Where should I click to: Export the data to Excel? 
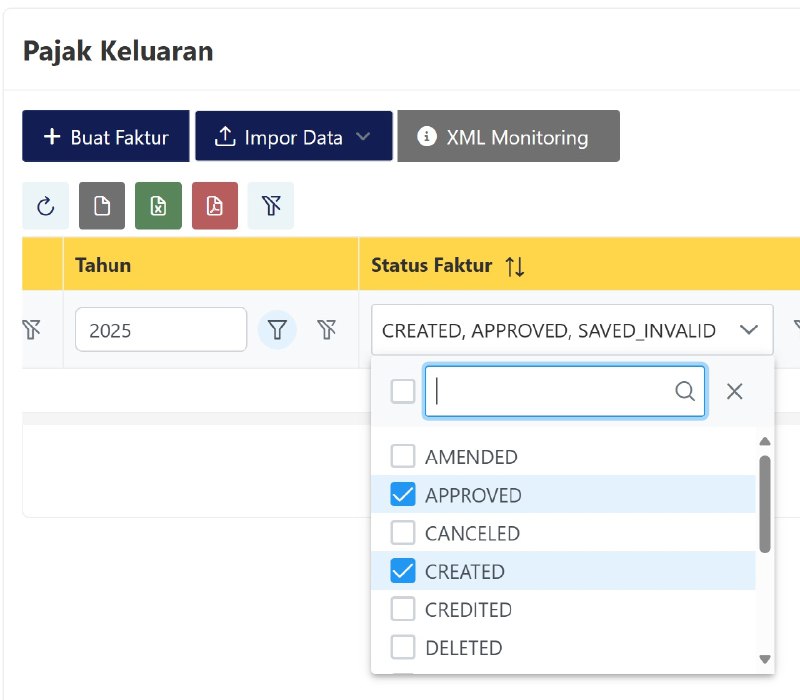(158, 205)
